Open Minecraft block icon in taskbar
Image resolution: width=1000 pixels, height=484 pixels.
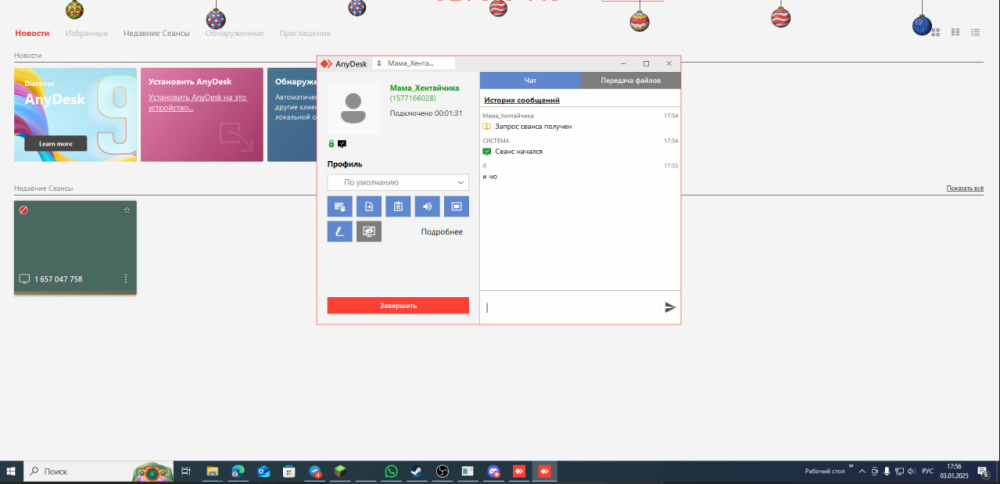pos(340,472)
